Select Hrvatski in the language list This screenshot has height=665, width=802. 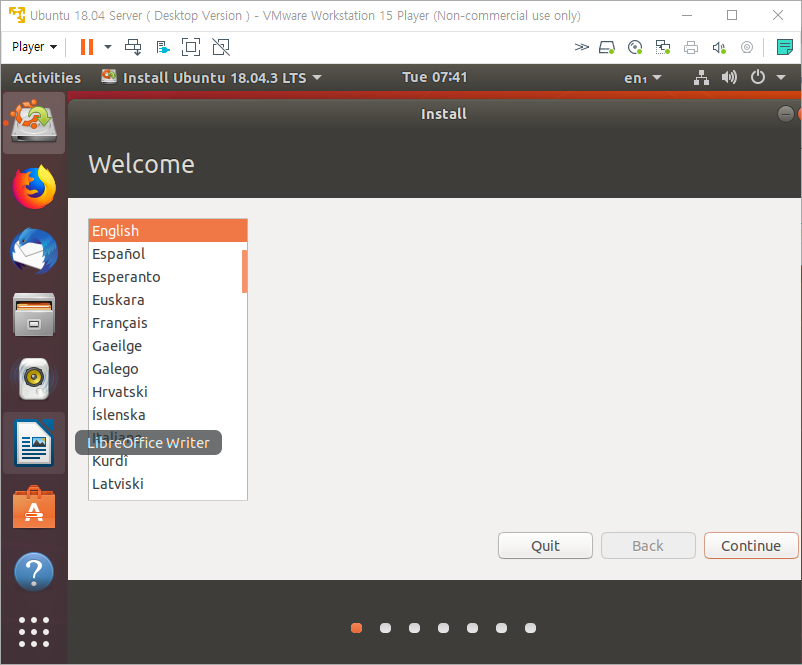pos(167,392)
